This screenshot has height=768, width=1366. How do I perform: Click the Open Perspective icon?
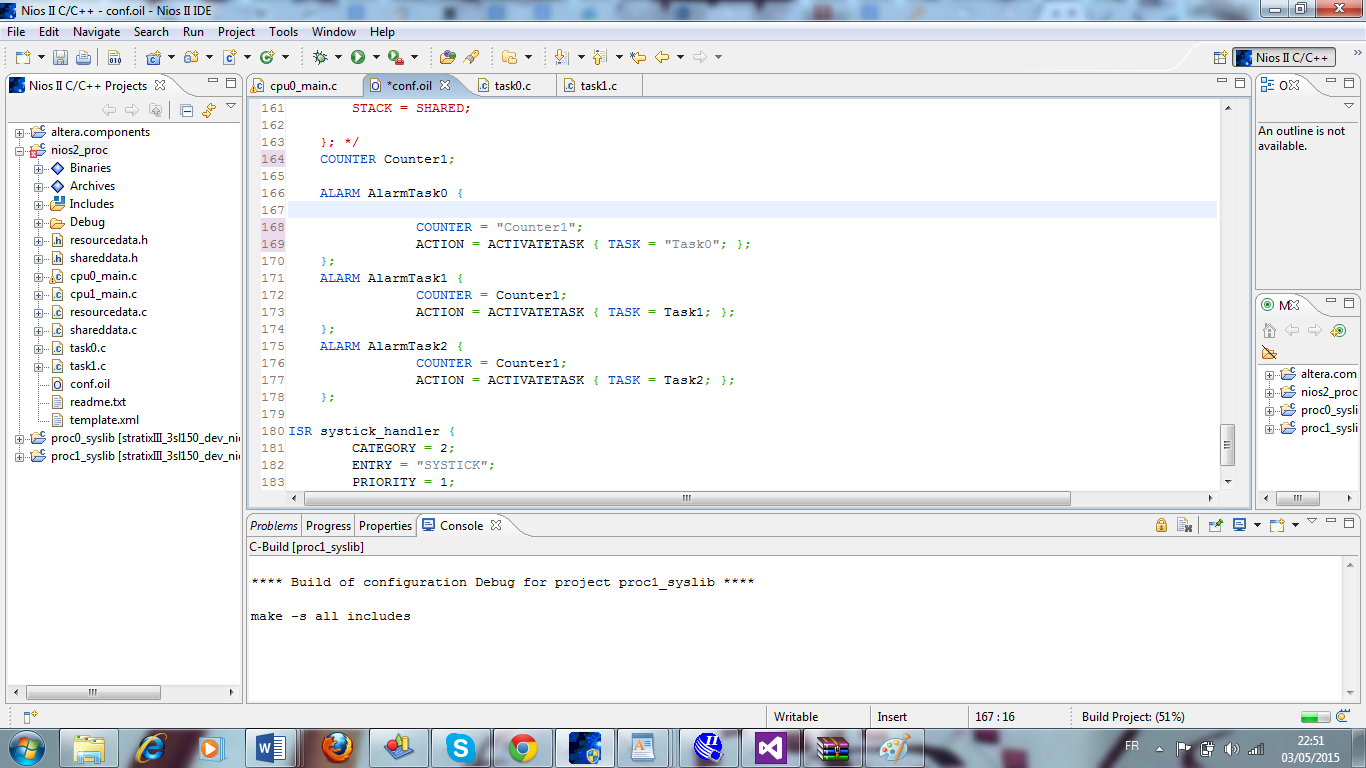[x=1220, y=58]
